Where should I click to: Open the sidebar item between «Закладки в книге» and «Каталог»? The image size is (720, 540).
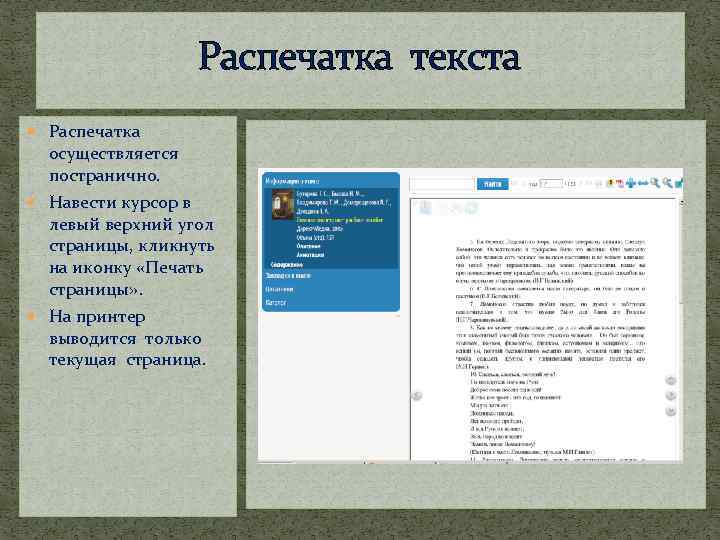[280, 289]
